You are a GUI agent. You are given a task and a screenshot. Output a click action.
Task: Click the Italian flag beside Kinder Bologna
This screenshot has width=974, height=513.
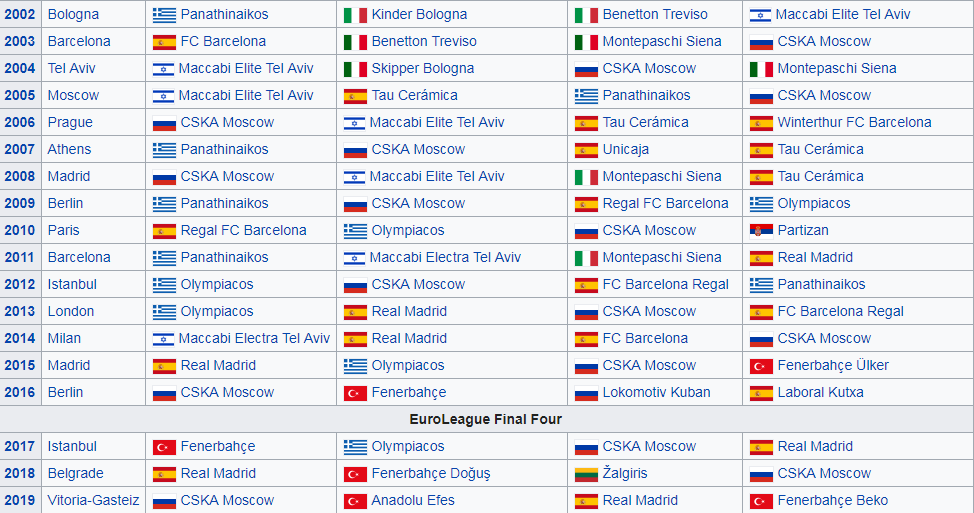[x=355, y=14]
